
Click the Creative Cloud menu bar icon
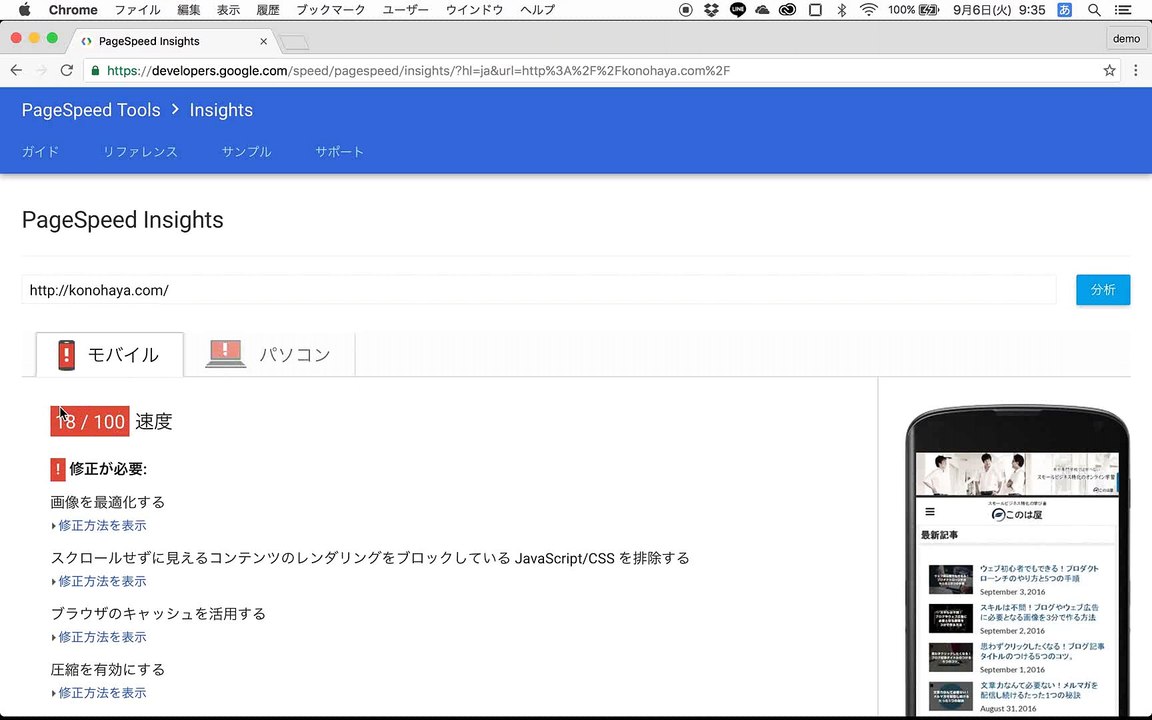[788, 10]
